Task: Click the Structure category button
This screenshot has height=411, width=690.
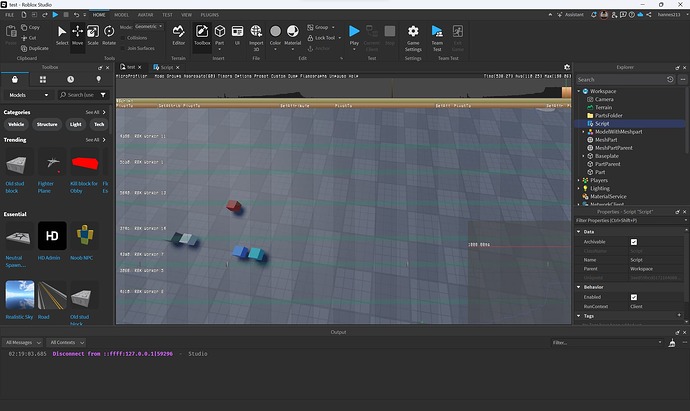Action: point(47,125)
